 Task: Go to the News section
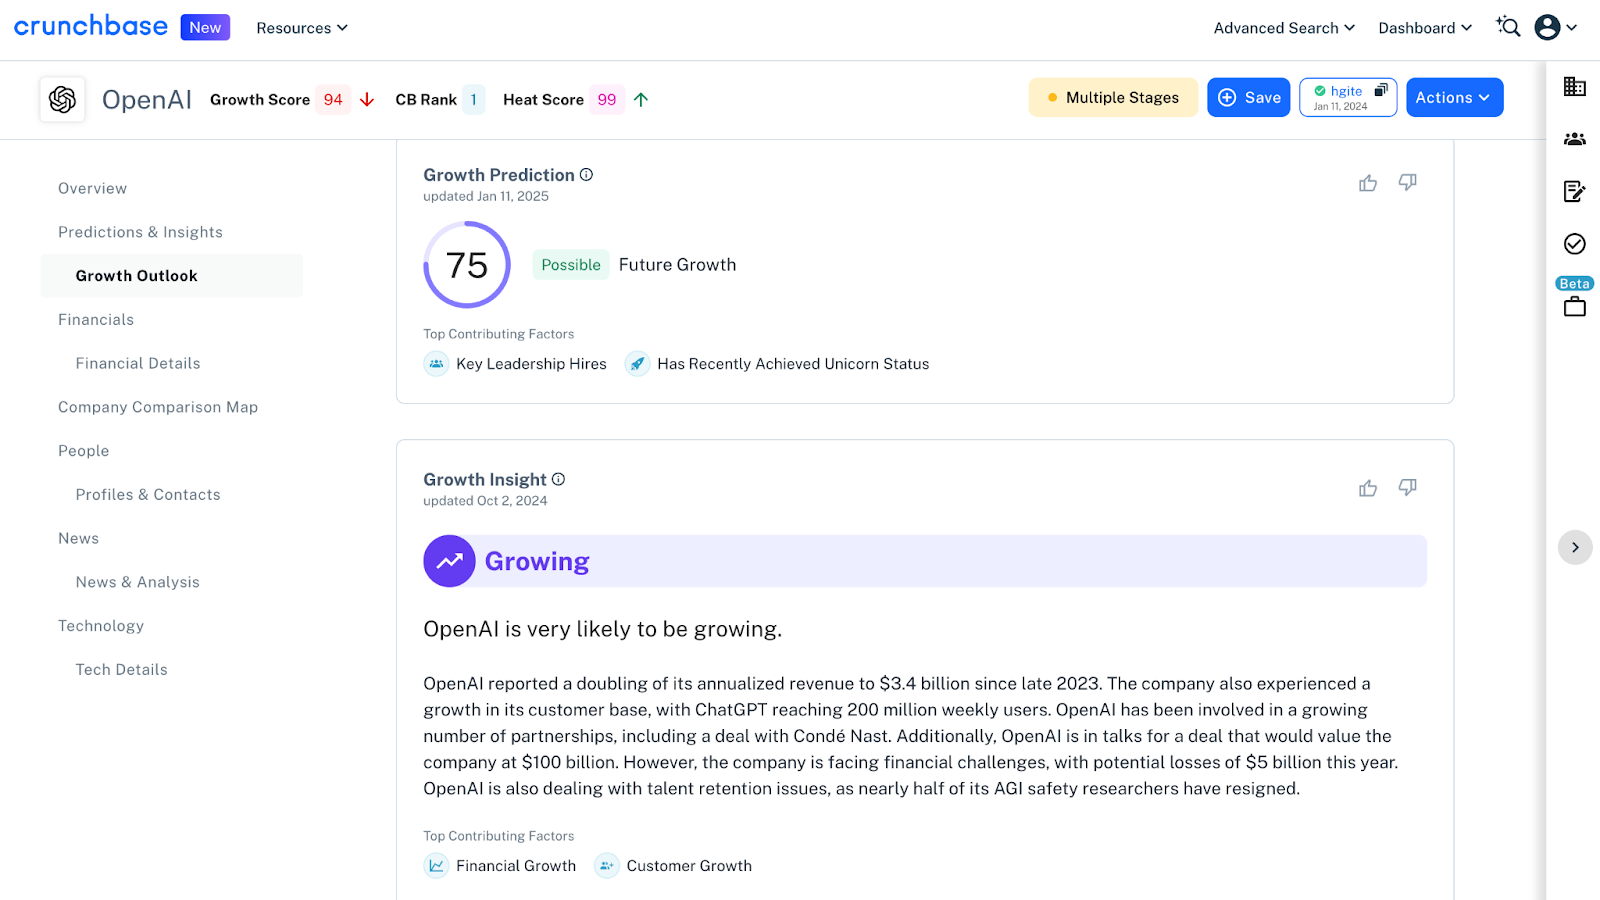point(78,538)
